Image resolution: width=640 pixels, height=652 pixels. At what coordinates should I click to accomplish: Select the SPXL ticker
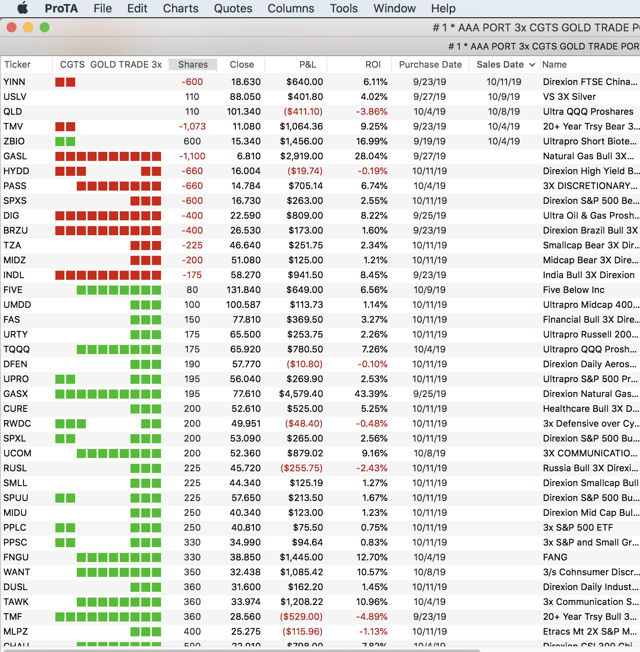pyautogui.click(x=15, y=439)
